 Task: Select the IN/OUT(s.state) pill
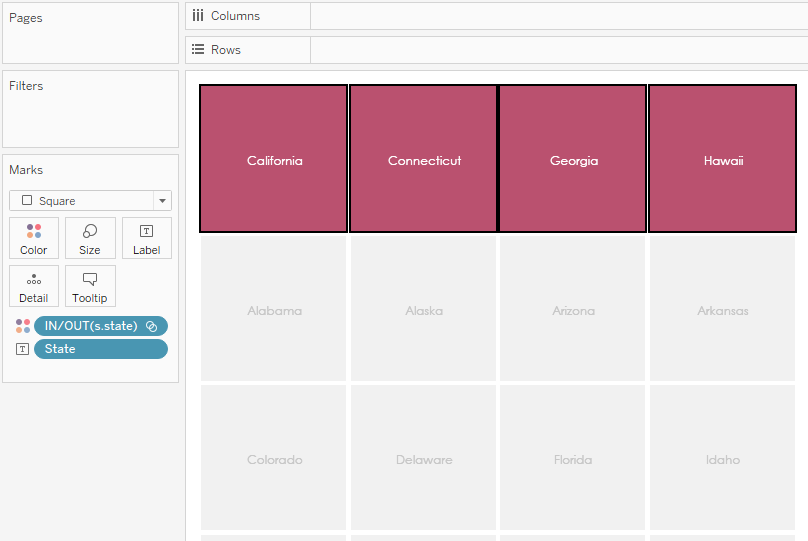click(90, 326)
